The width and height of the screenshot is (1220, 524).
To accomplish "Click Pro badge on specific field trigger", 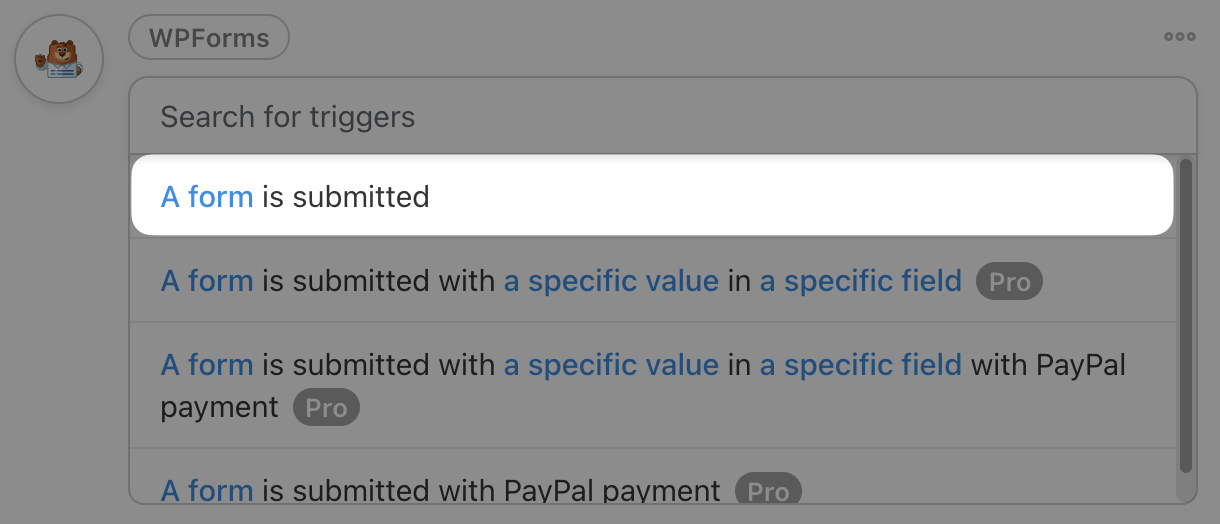I will 1009,282.
